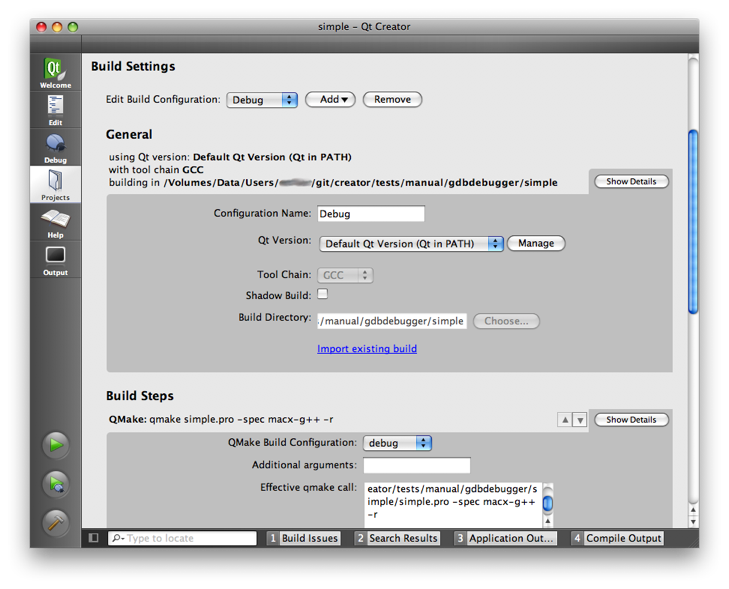729x589 pixels.
Task: Click Show Details for QMake step
Action: click(631, 420)
